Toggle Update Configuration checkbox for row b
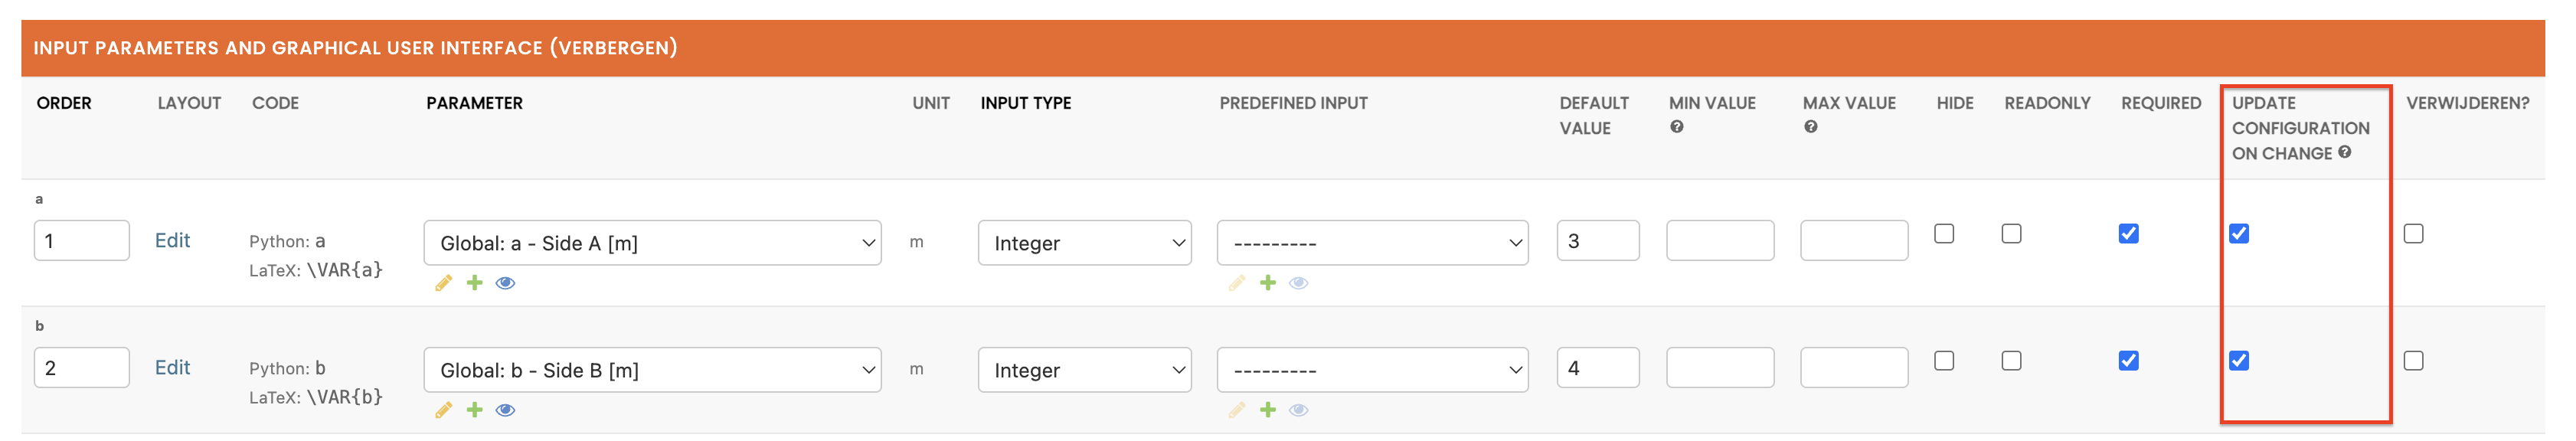 coord(2238,360)
